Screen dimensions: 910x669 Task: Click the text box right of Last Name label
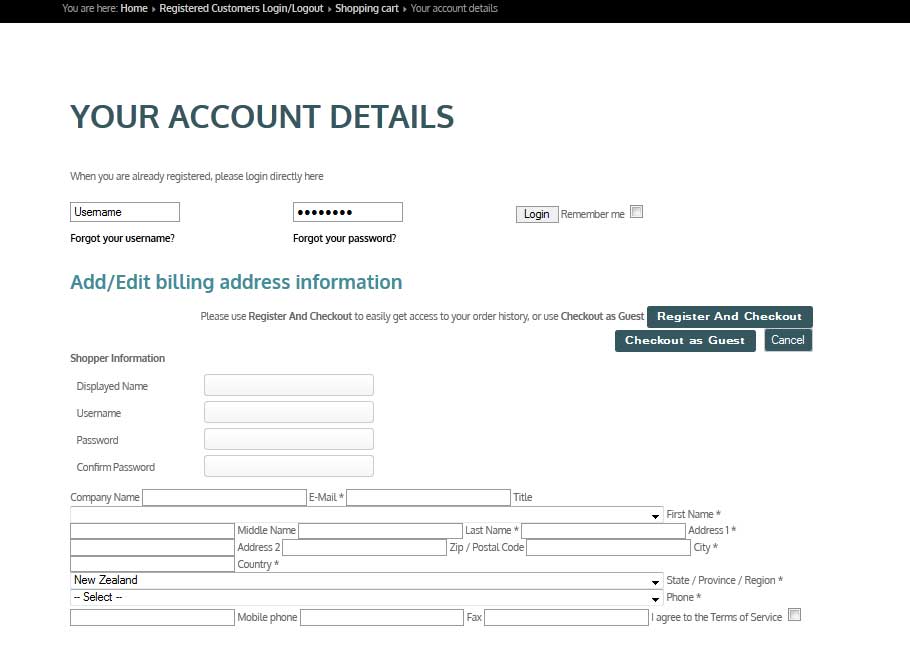tap(604, 531)
